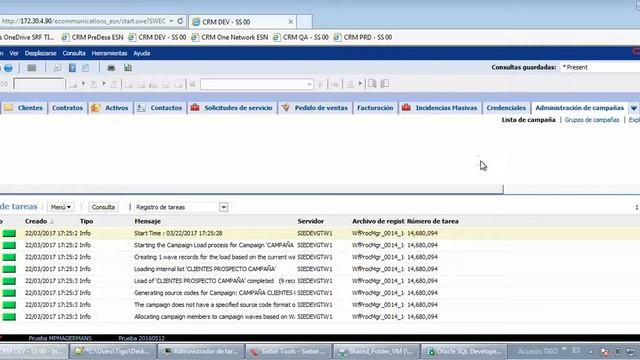Select the 'Start Time : 03/22/2017 17:25:28' message
This screenshot has width=640, height=360.
click(178, 233)
